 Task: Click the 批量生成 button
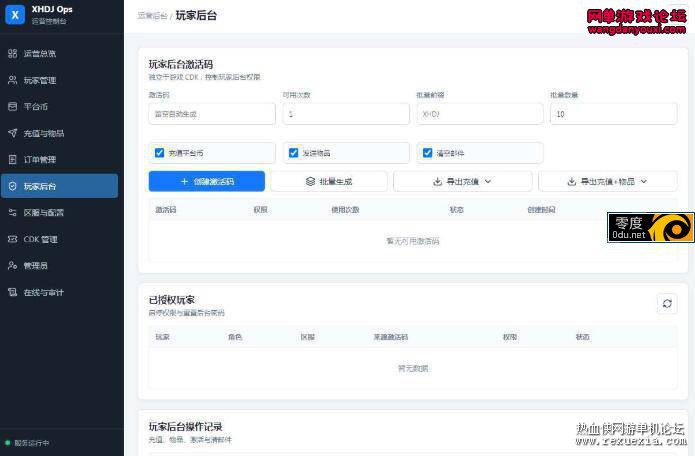(329, 181)
